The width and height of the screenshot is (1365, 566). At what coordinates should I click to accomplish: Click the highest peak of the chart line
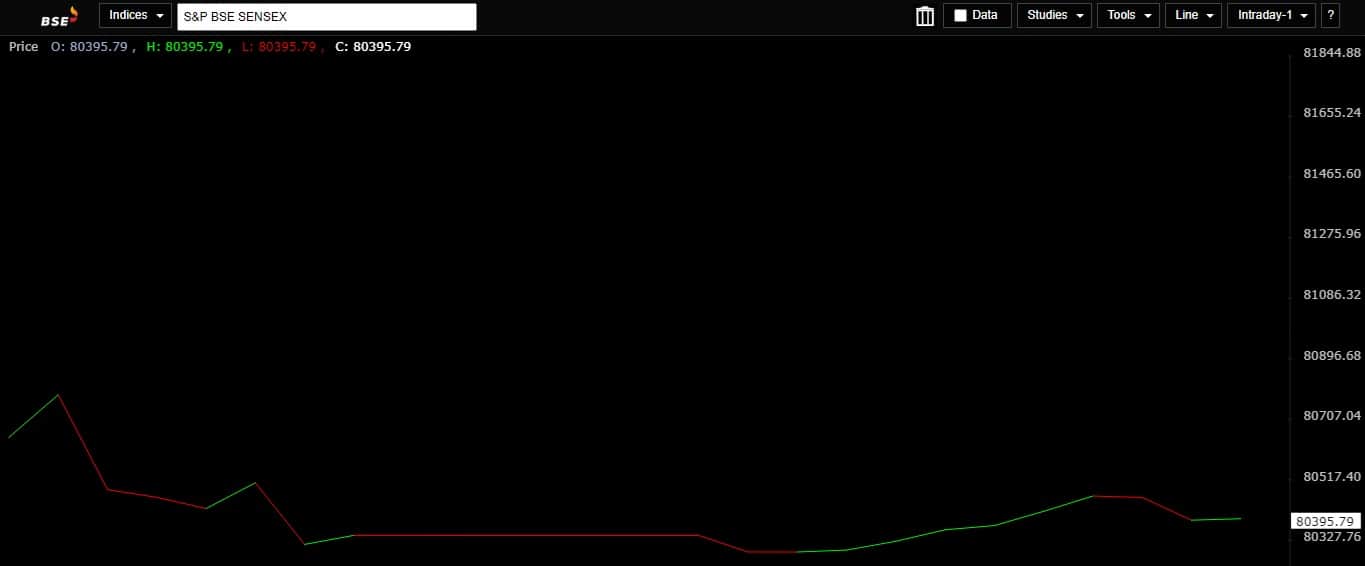pyautogui.click(x=58, y=395)
